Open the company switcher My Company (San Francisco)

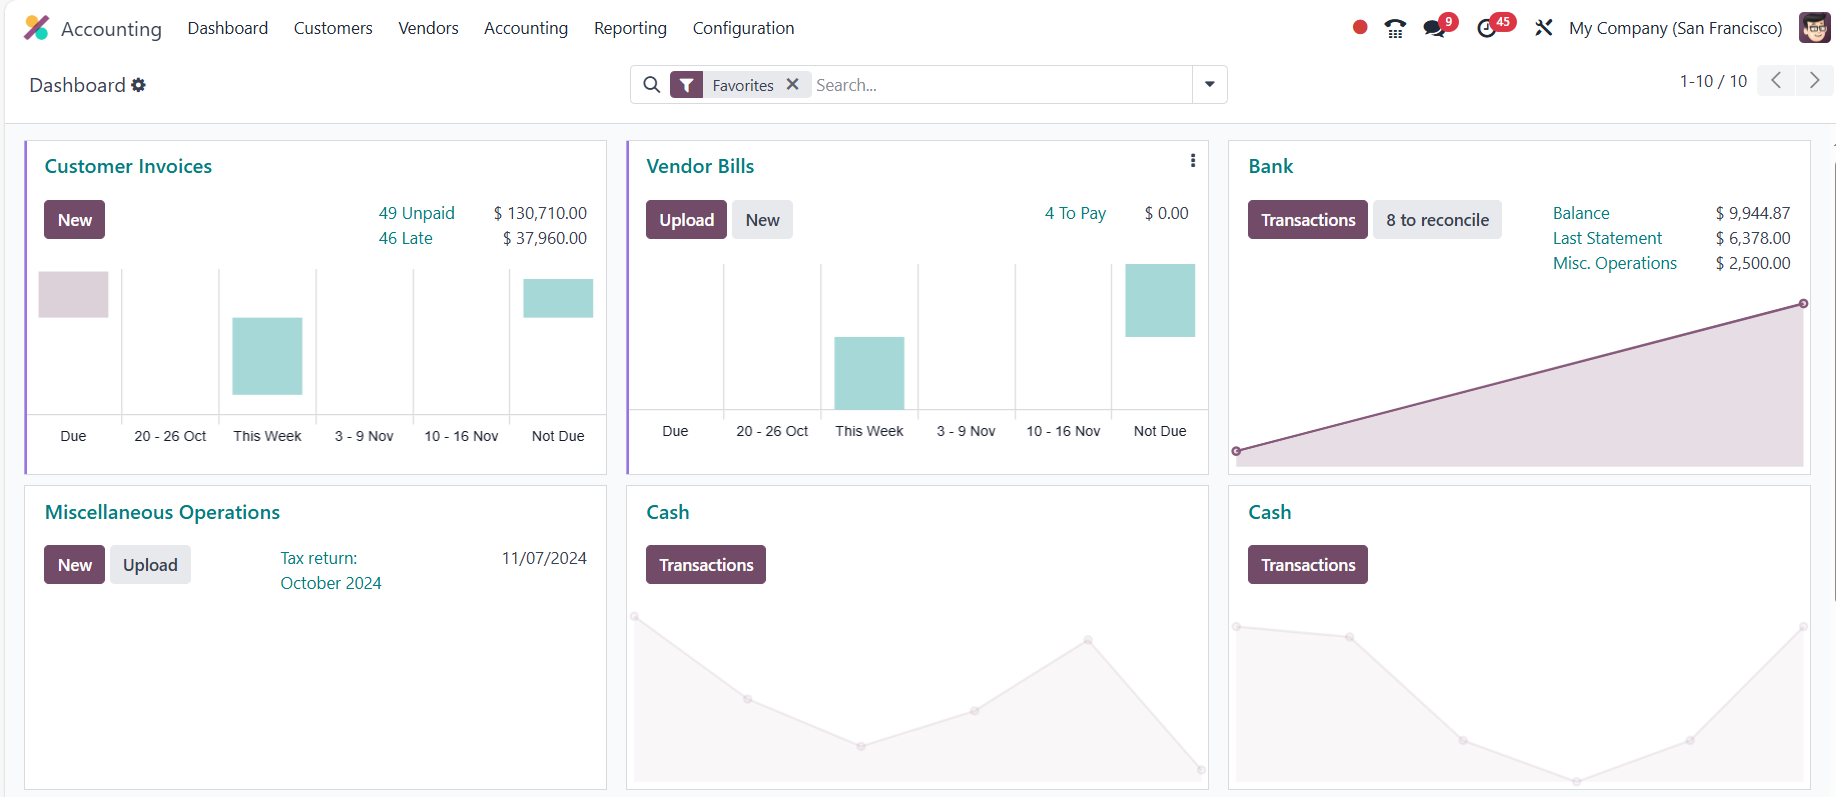pyautogui.click(x=1675, y=28)
